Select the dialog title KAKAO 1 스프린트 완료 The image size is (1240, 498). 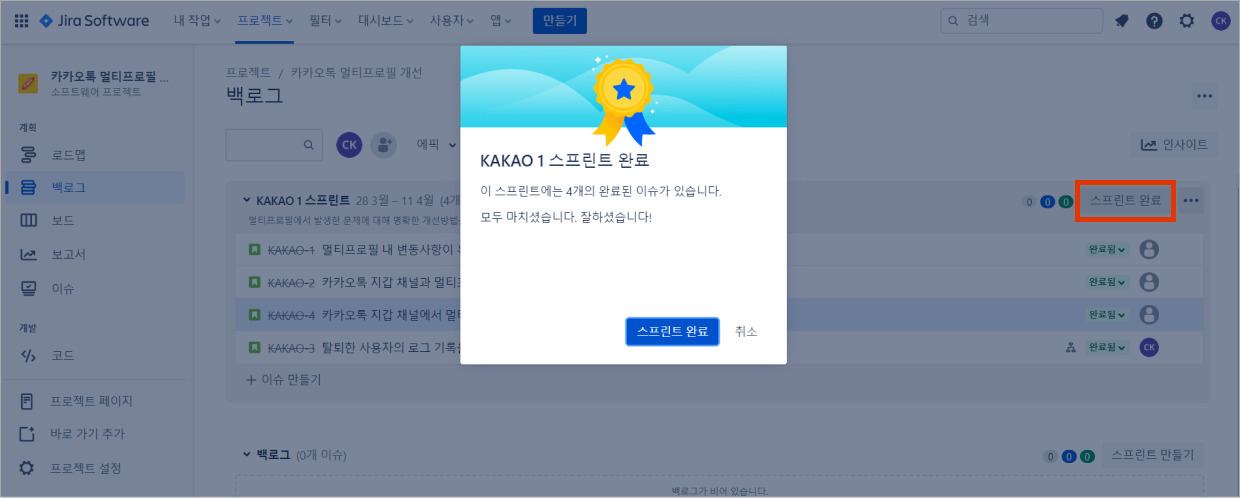pyautogui.click(x=566, y=160)
